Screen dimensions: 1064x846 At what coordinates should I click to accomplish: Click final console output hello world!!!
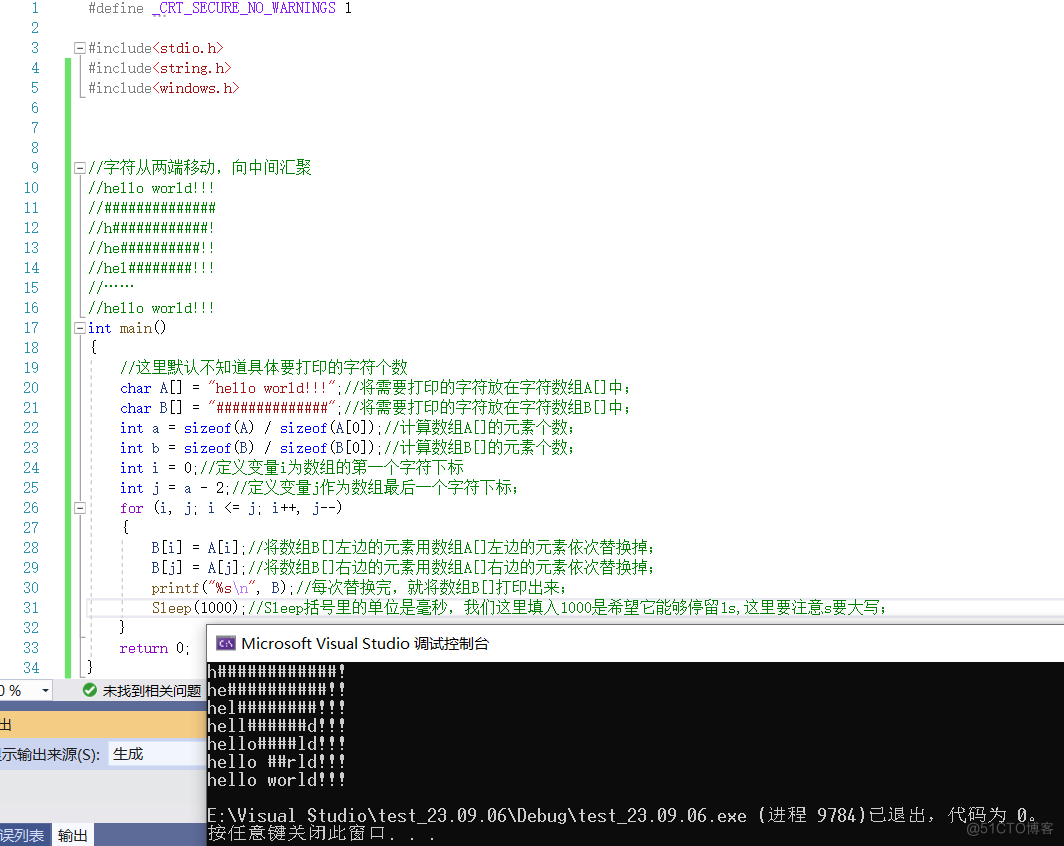click(276, 780)
